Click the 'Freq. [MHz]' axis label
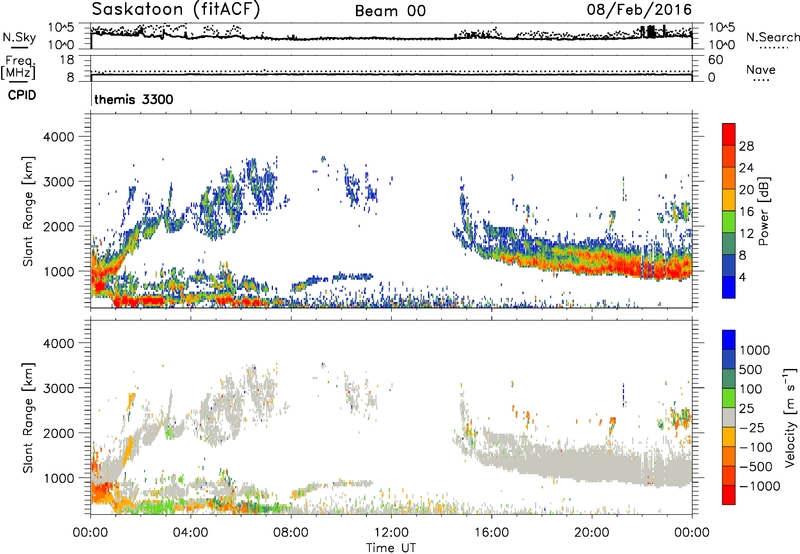 coord(18,68)
